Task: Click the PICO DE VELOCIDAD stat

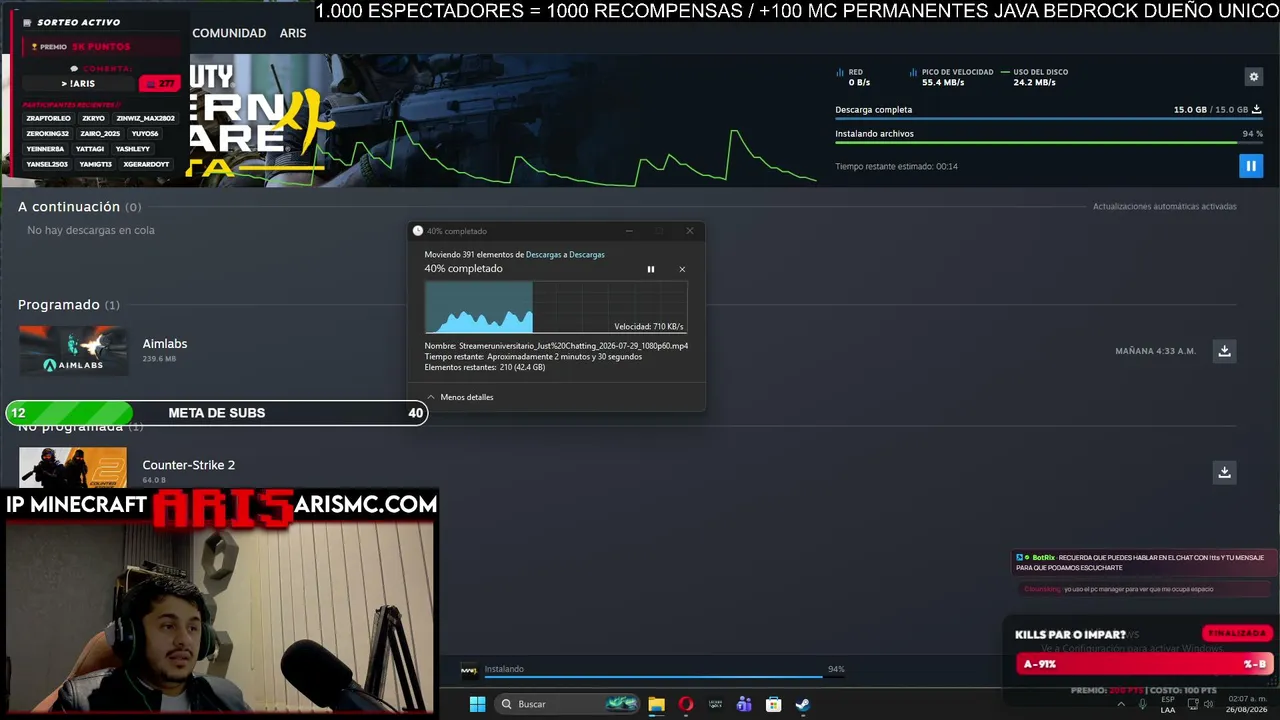Action: (951, 77)
